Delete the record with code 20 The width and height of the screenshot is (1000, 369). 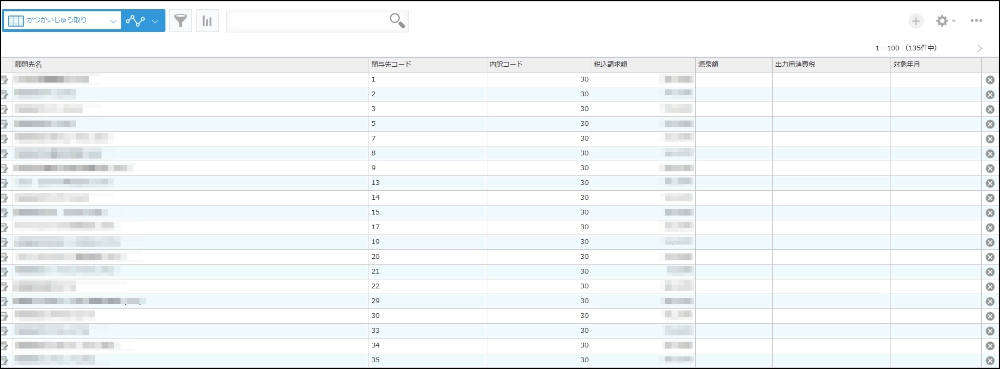(990, 257)
